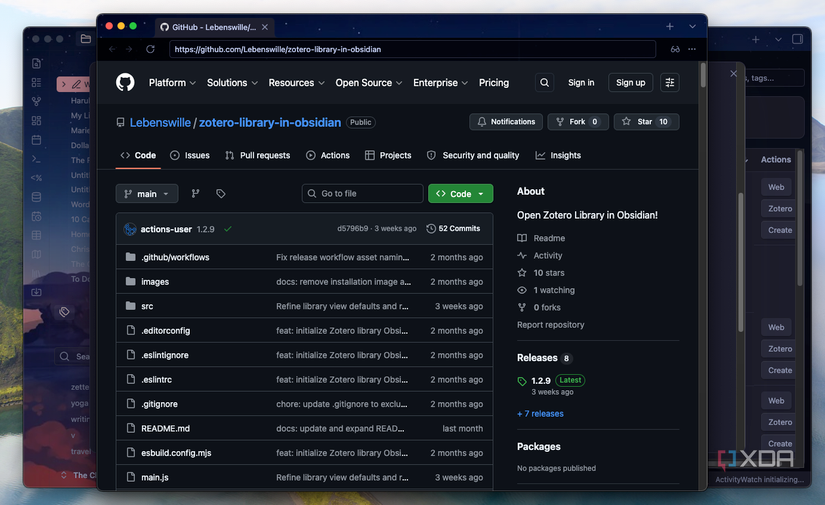
Task: View tags using the tag icon
Action: pyautogui.click(x=220, y=194)
